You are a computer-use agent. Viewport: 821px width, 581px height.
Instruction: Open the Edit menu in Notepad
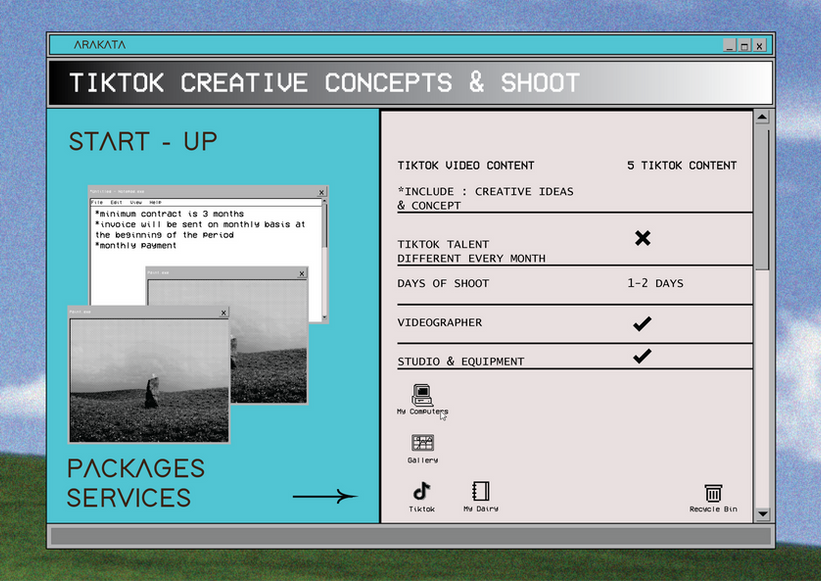[116, 202]
